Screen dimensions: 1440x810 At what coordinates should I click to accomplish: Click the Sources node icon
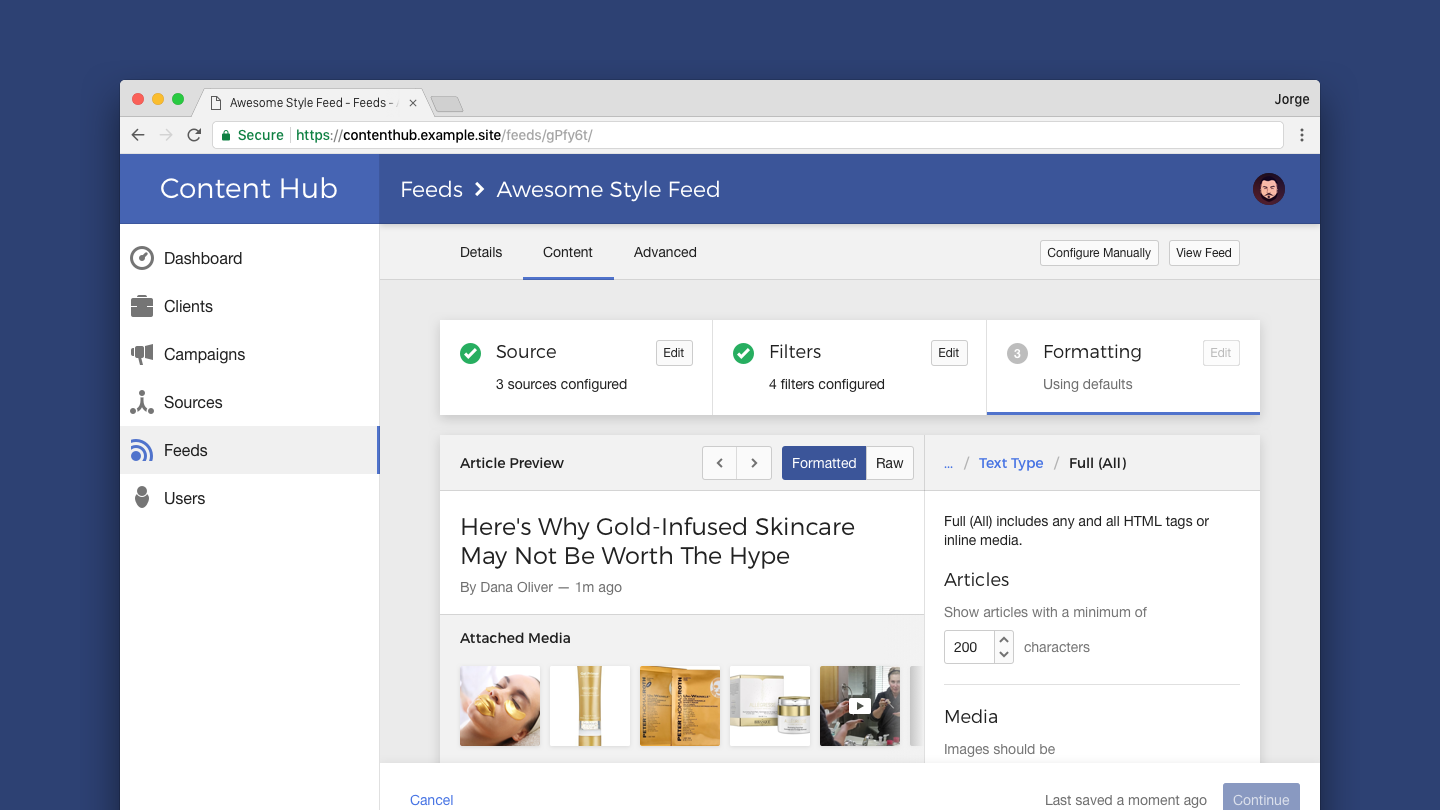[142, 402]
